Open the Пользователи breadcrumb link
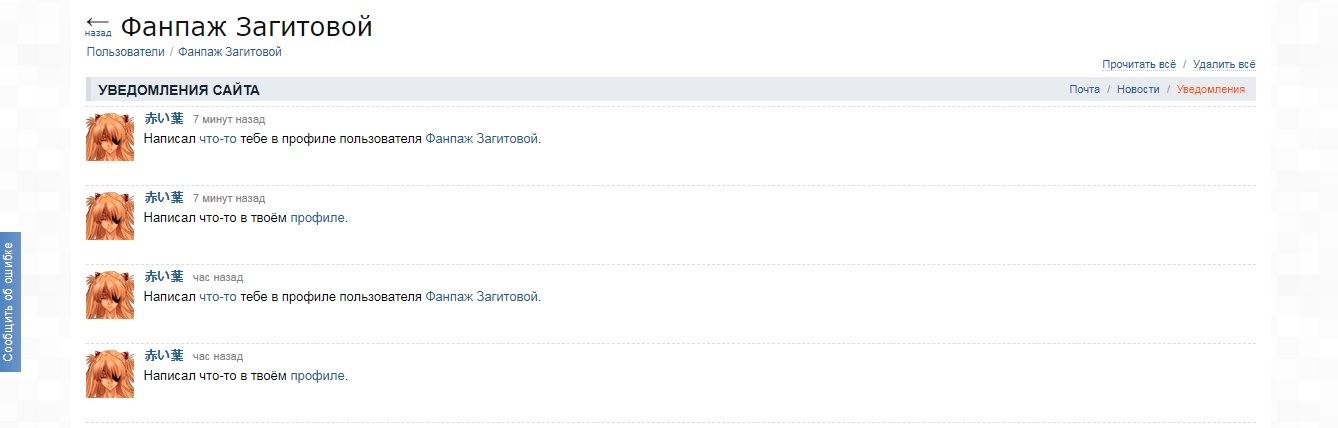The image size is (1338, 428). pyautogui.click(x=125, y=52)
